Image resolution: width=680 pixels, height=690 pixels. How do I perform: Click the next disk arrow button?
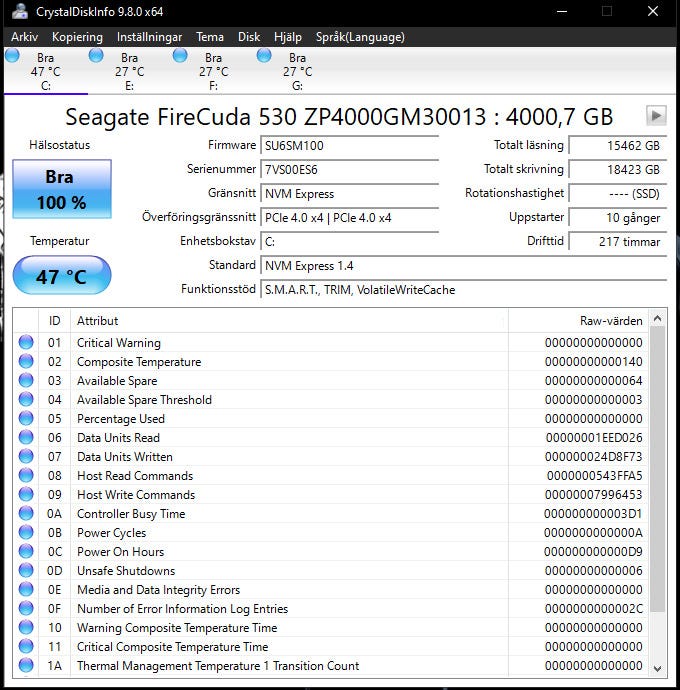(656, 116)
